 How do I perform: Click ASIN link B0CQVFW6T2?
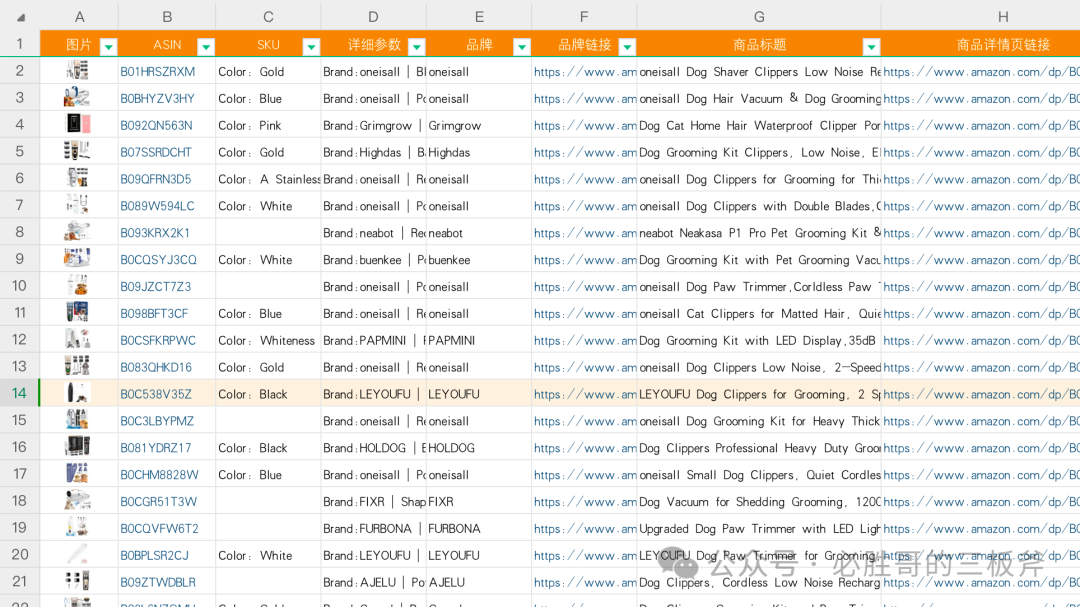coord(159,528)
